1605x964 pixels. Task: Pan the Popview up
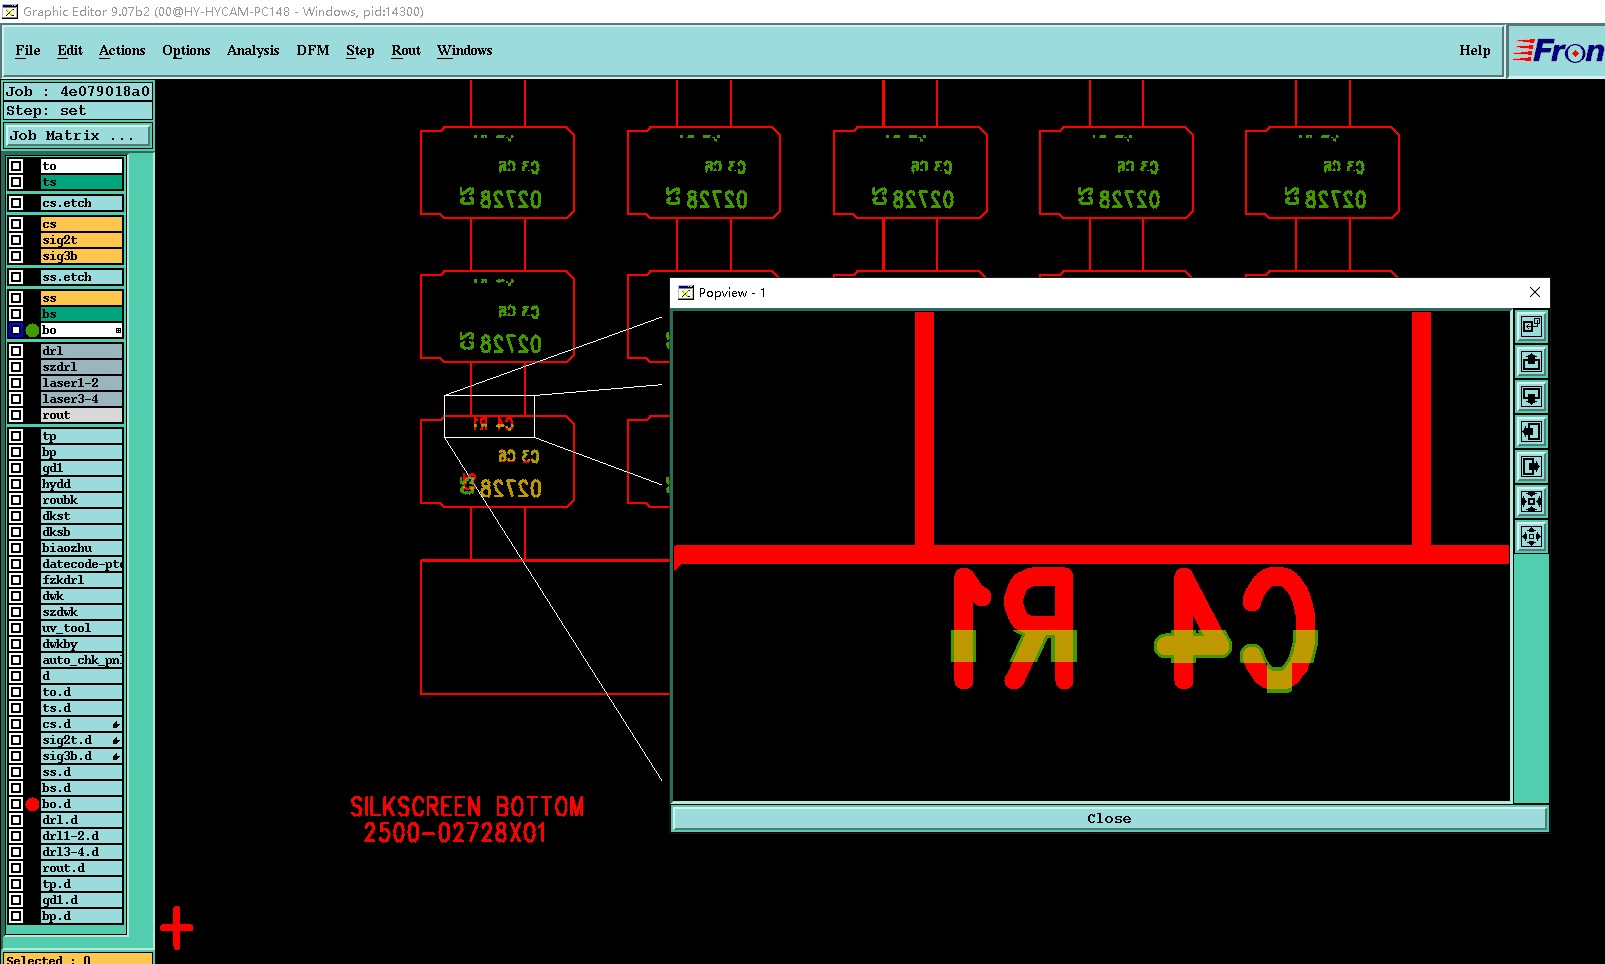coord(1531,361)
